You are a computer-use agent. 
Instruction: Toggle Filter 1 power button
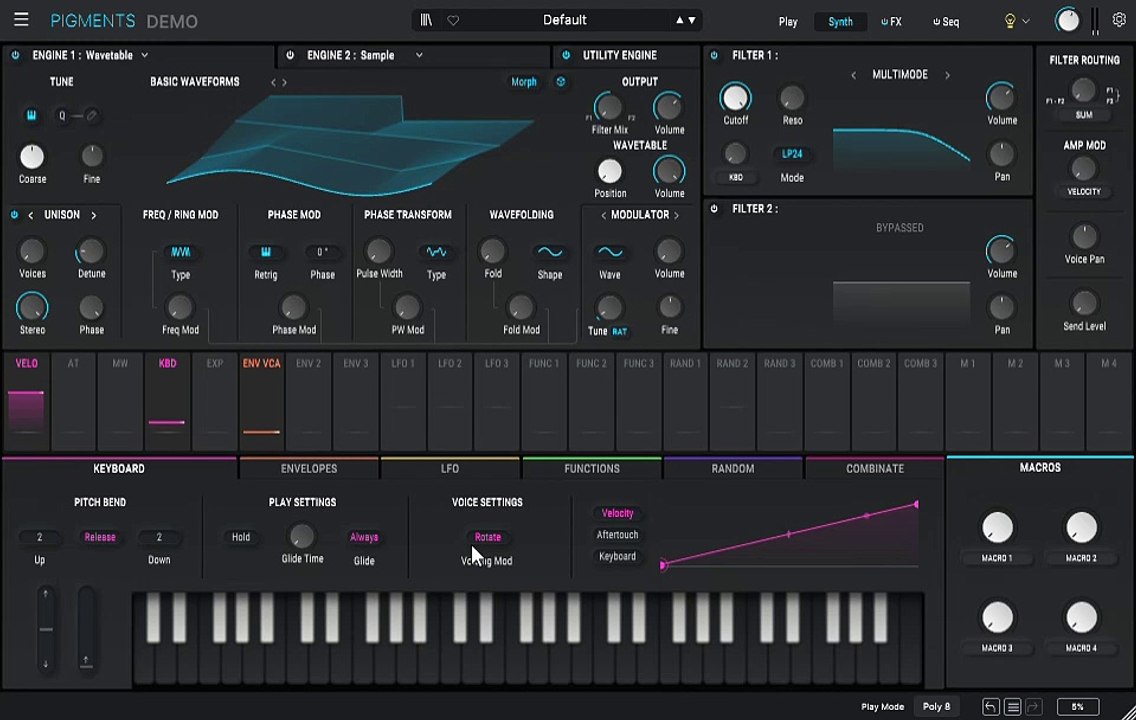pos(714,55)
